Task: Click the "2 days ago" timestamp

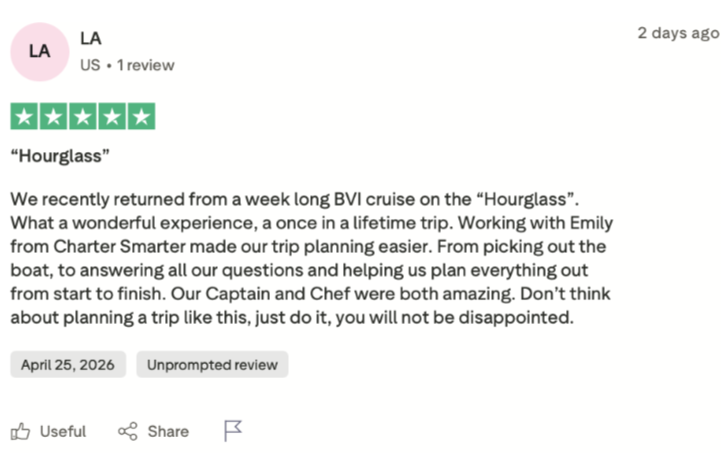Action: point(678,33)
